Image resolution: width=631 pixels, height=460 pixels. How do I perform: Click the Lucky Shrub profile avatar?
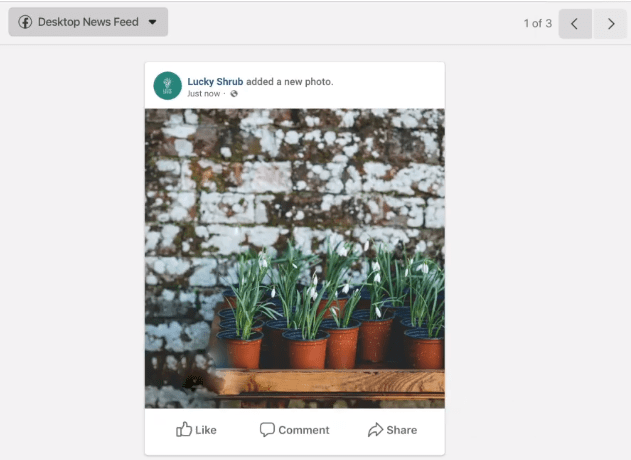point(167,86)
